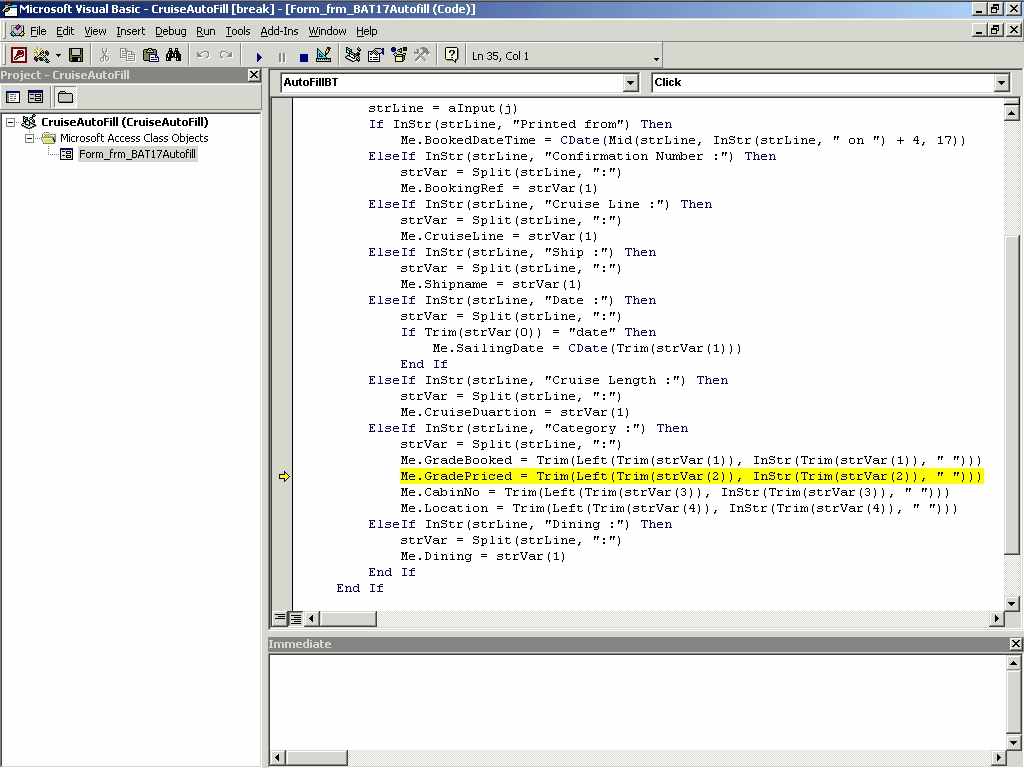Click the Me.BookingRef = strVar(1) line
The image size is (1024, 768).
tap(499, 188)
